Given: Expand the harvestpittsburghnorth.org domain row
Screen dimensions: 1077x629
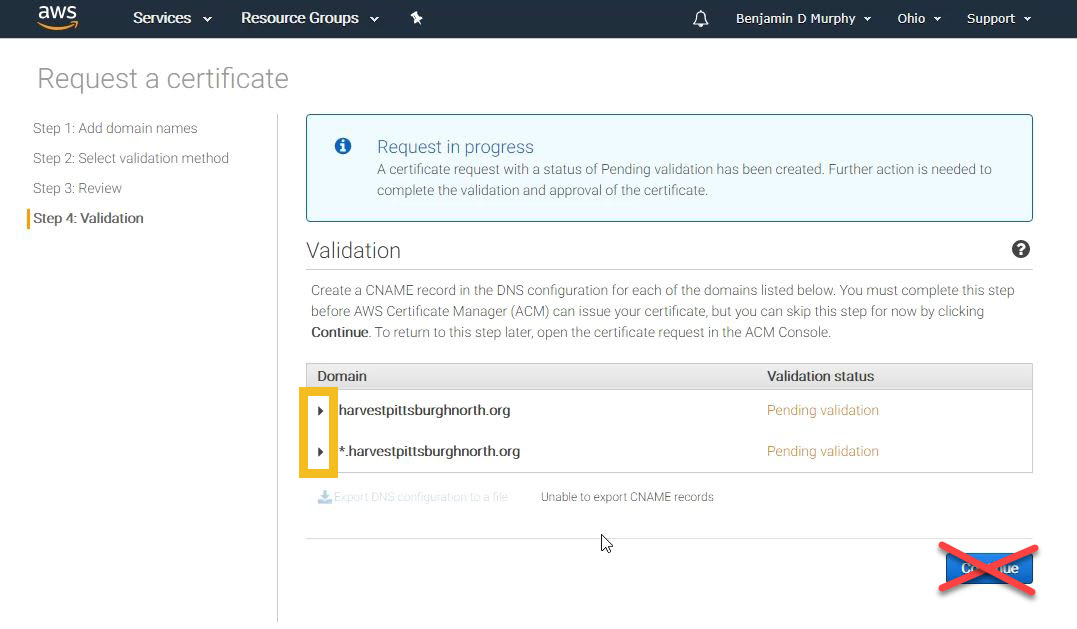Looking at the screenshot, I should [320, 411].
